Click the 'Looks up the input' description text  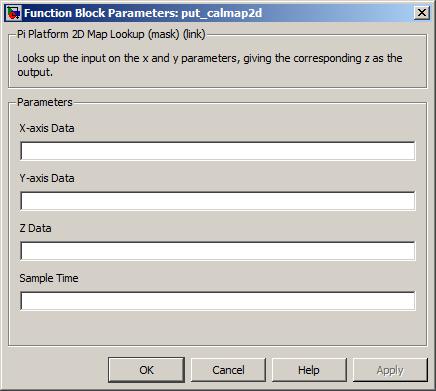tap(210, 65)
